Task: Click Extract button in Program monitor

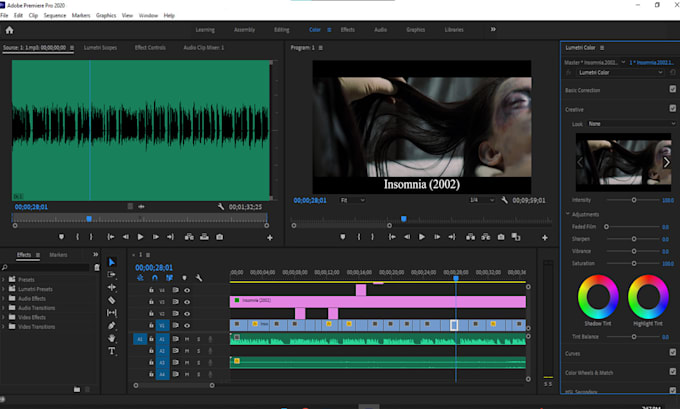Action: (x=486, y=237)
